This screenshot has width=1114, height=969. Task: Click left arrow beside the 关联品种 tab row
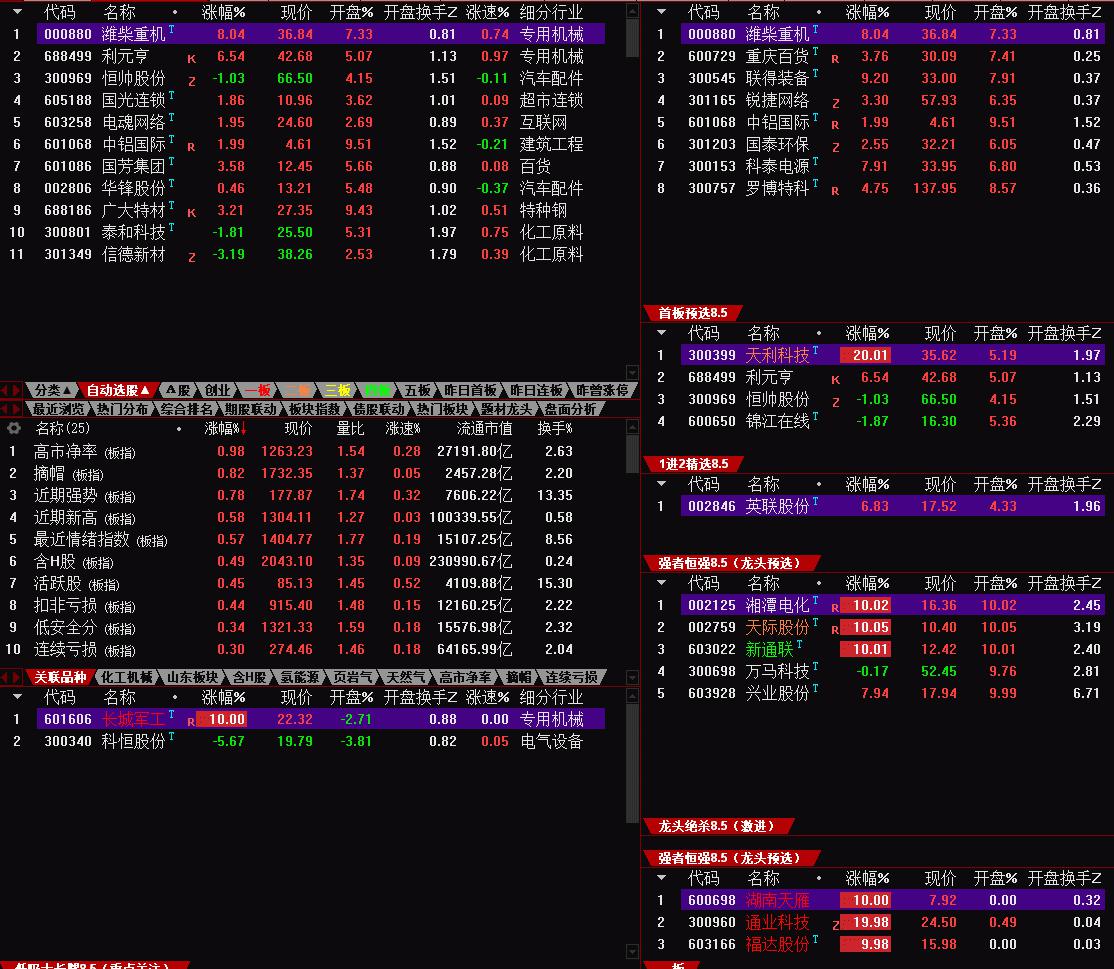click(x=5, y=677)
